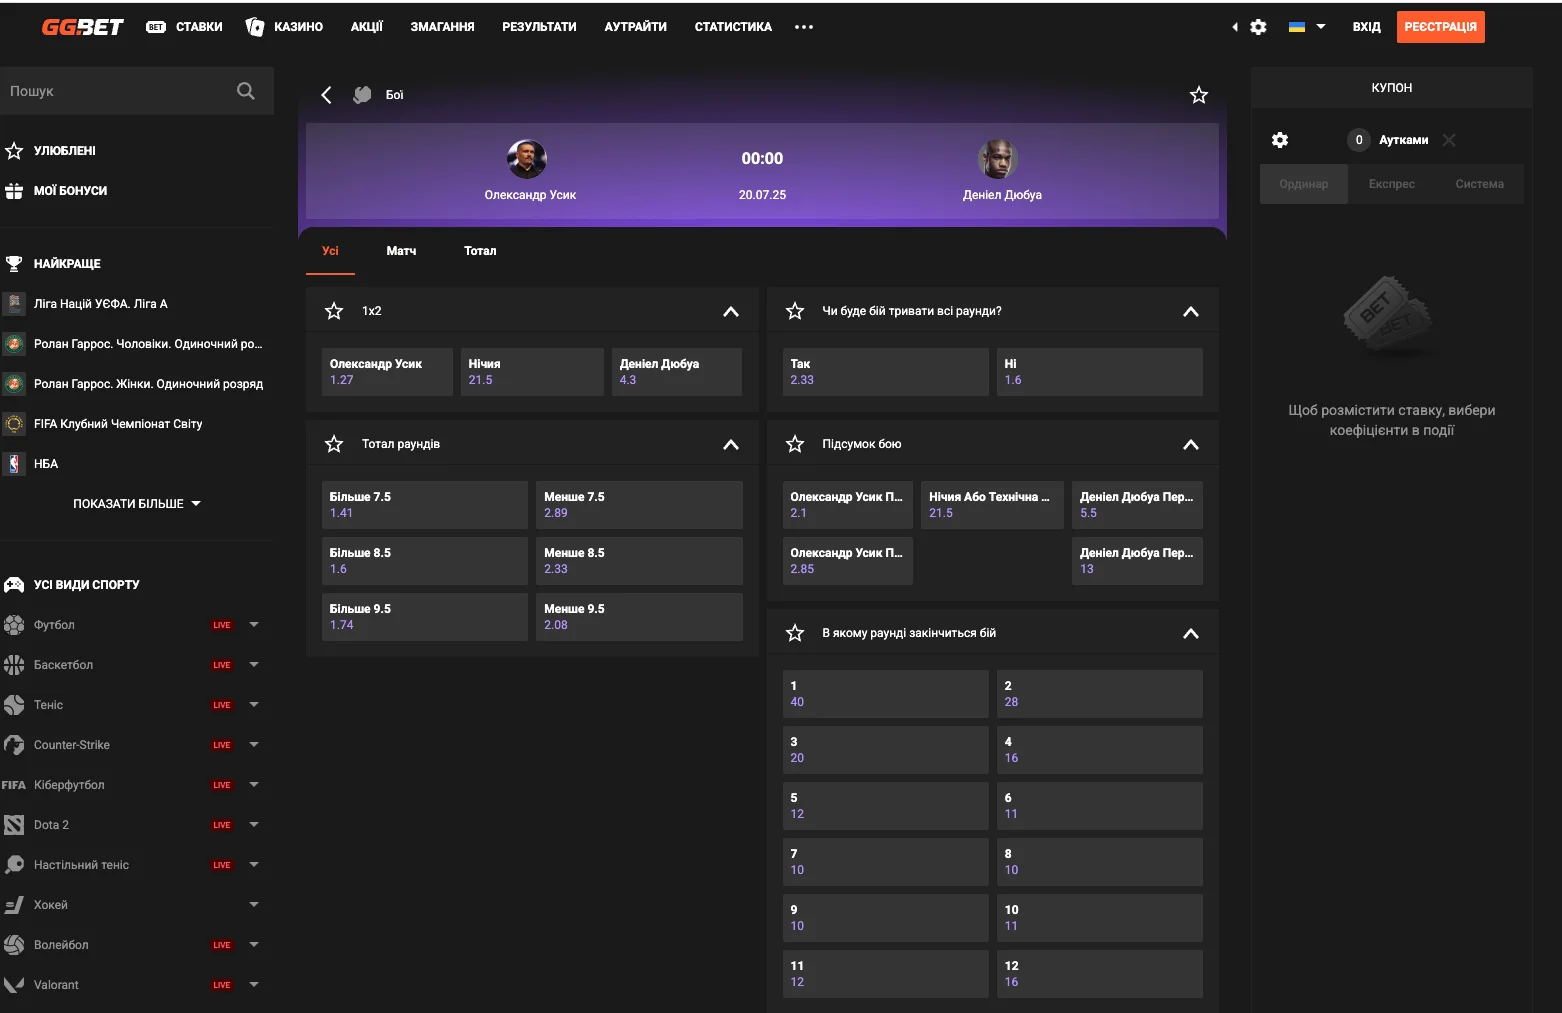Collapse the Підсумок бою section

[1191, 444]
